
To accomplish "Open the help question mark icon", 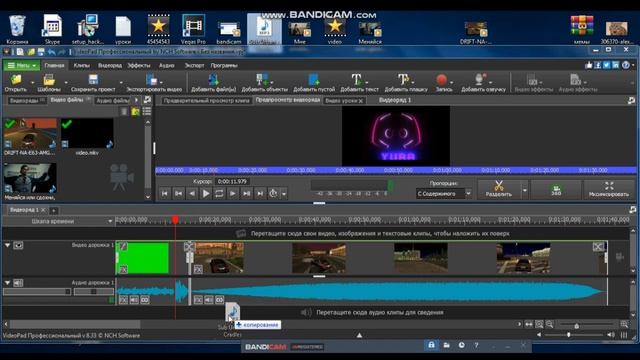I will pos(625,65).
